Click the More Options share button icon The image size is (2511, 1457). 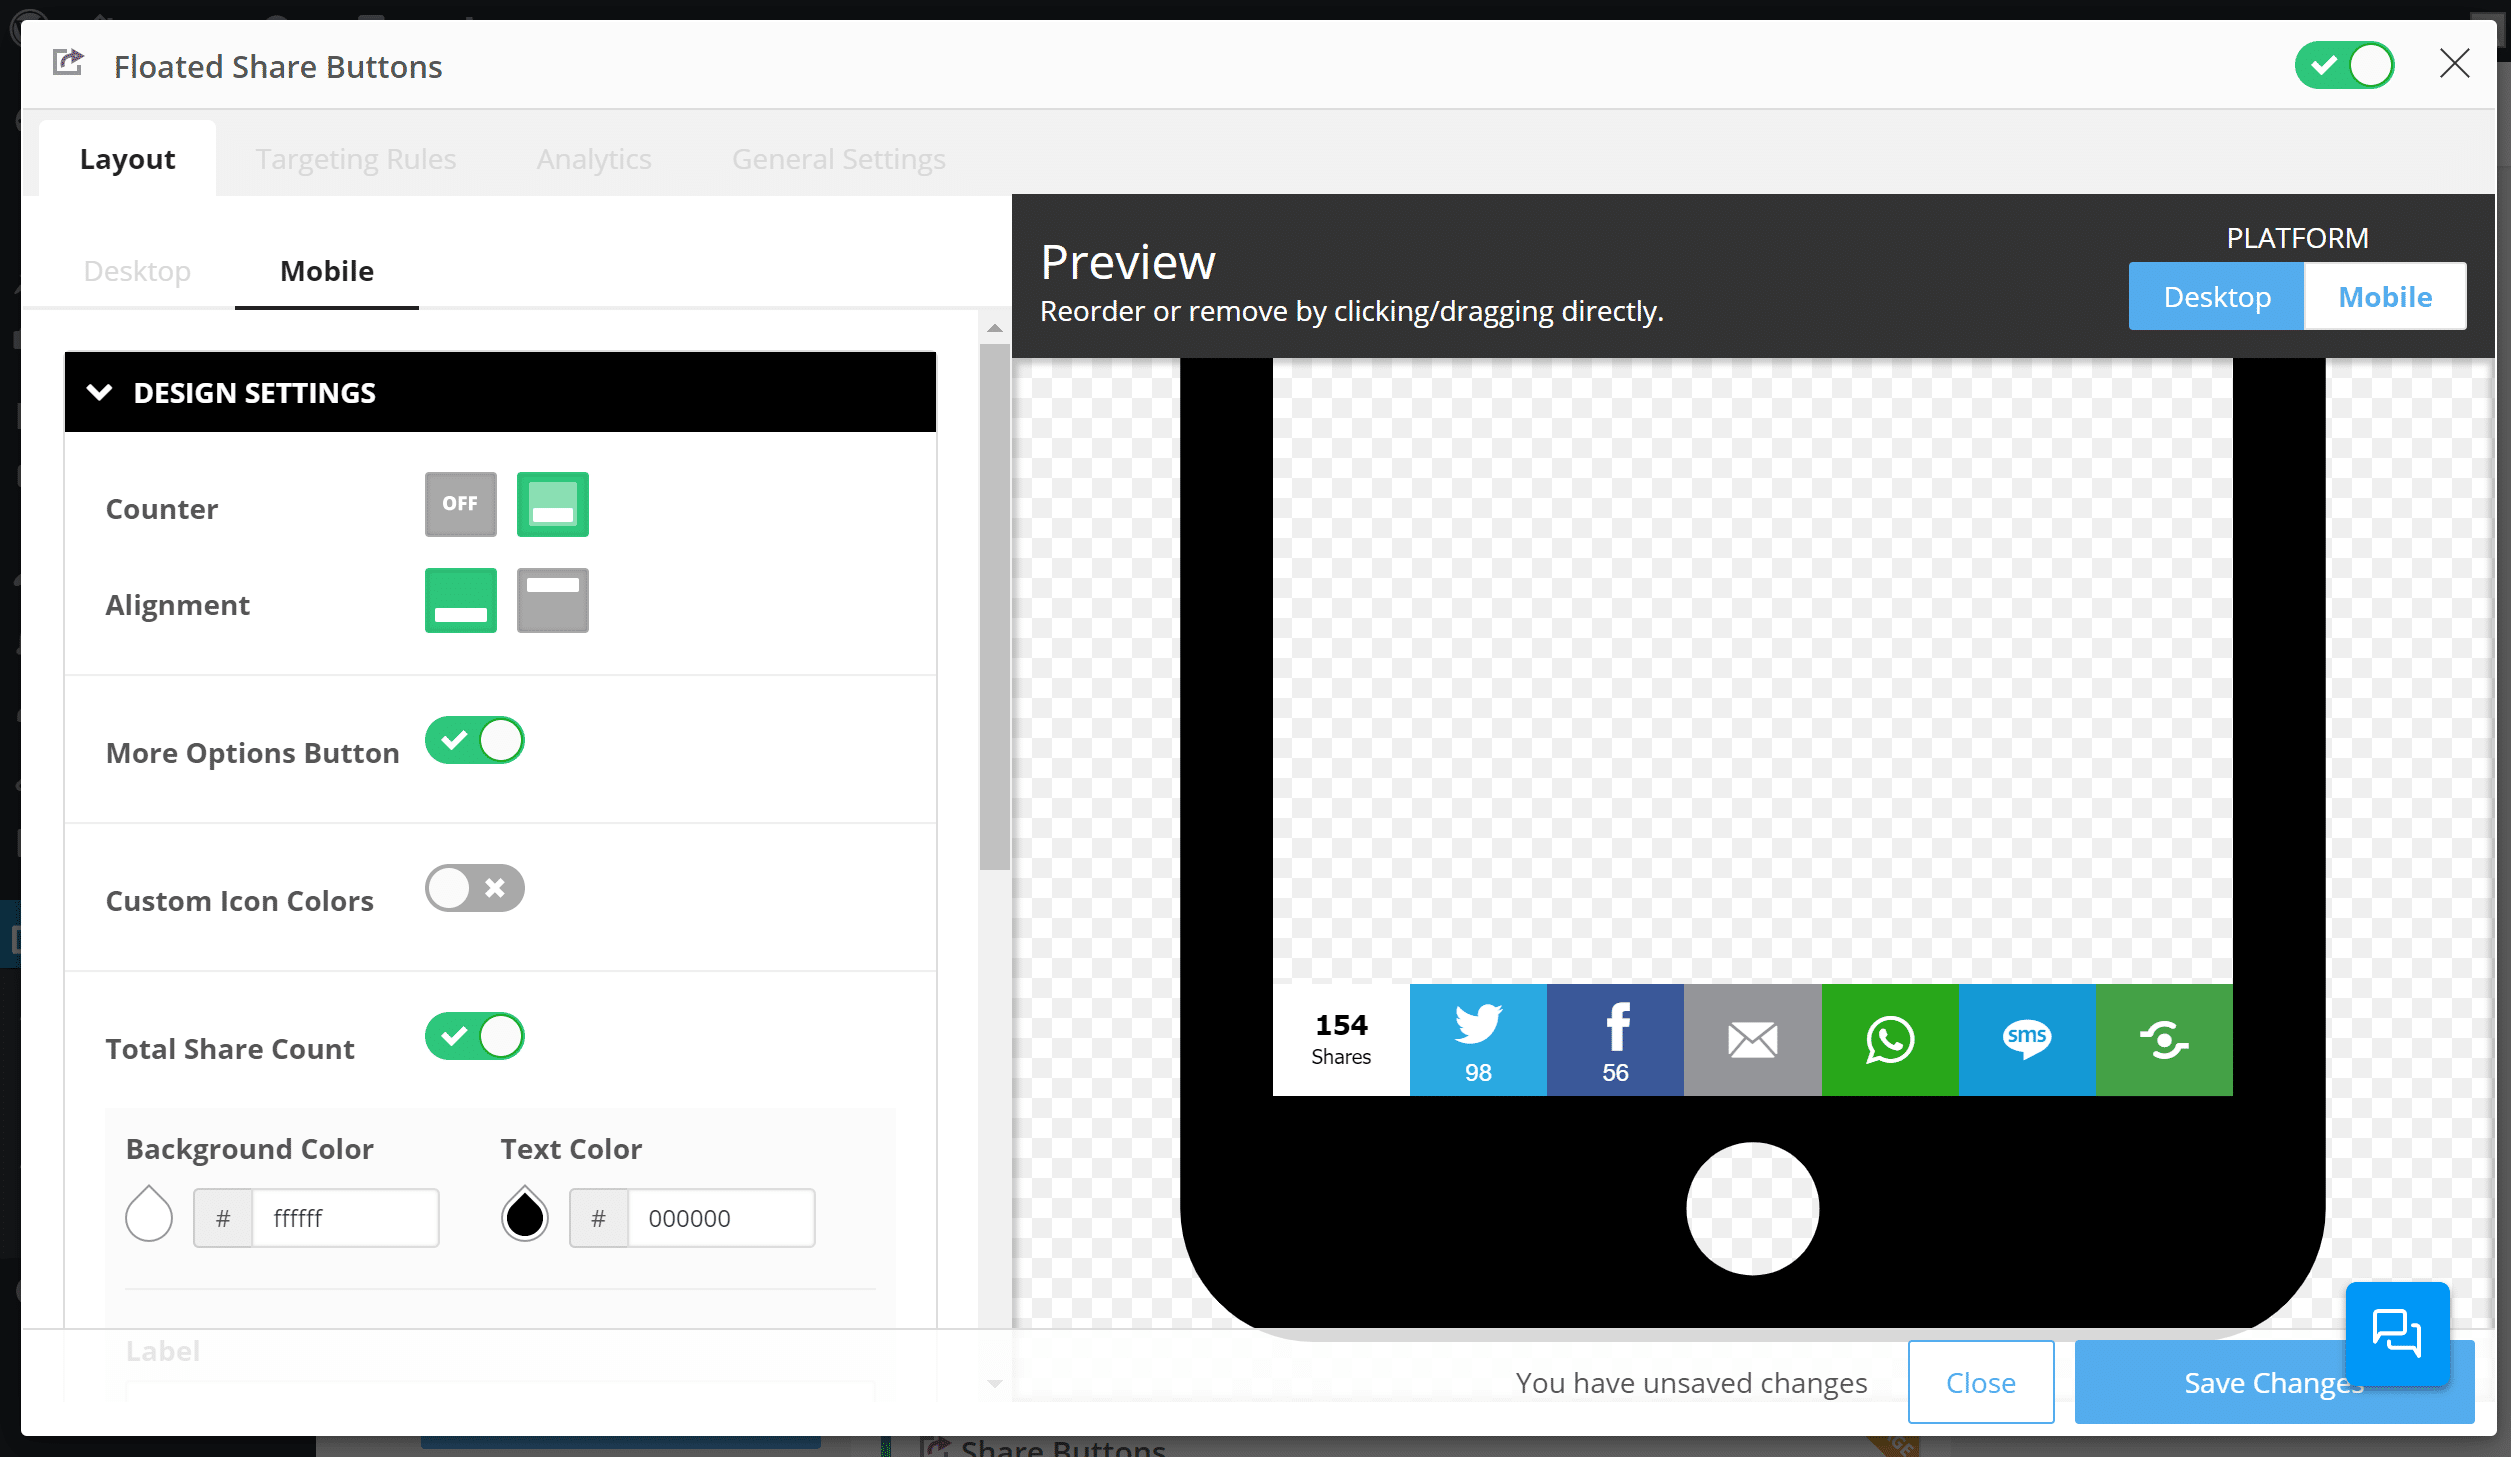point(2164,1039)
